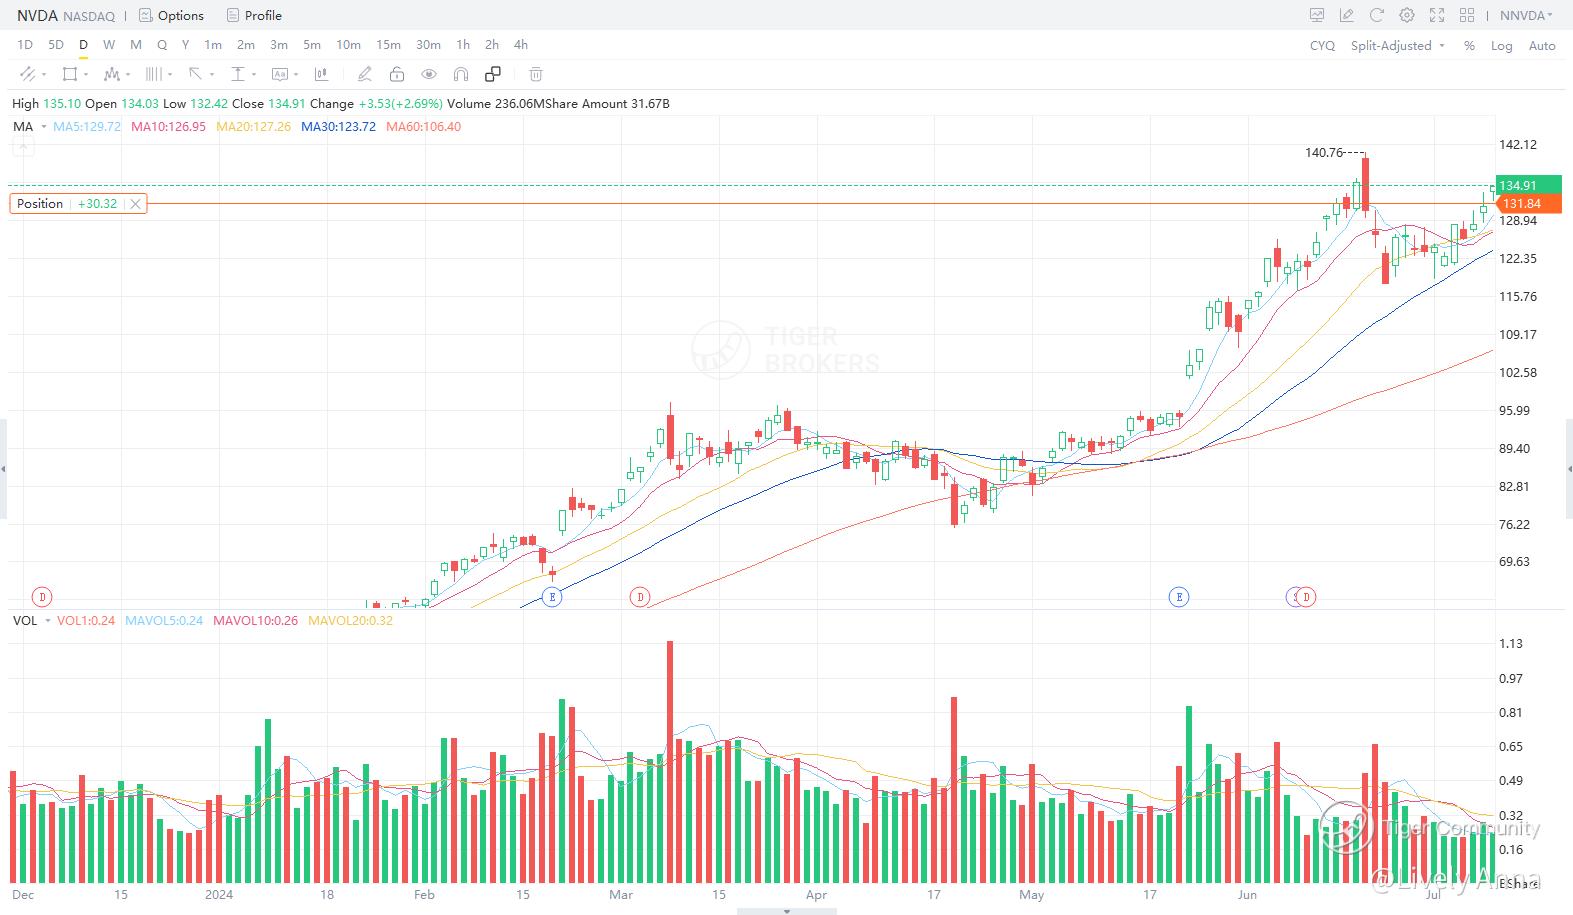Open the chart monitor icon

click(1317, 15)
